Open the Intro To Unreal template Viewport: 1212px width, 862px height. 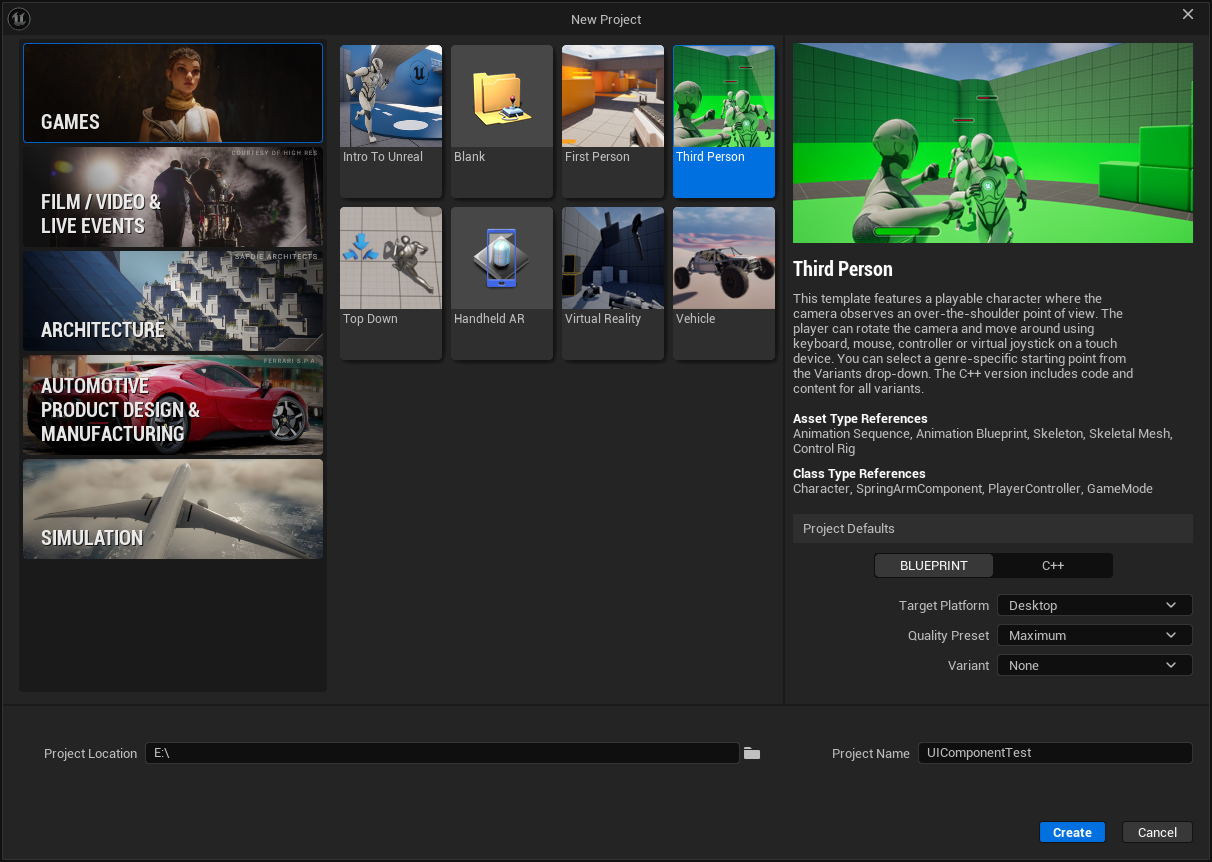[x=391, y=121]
